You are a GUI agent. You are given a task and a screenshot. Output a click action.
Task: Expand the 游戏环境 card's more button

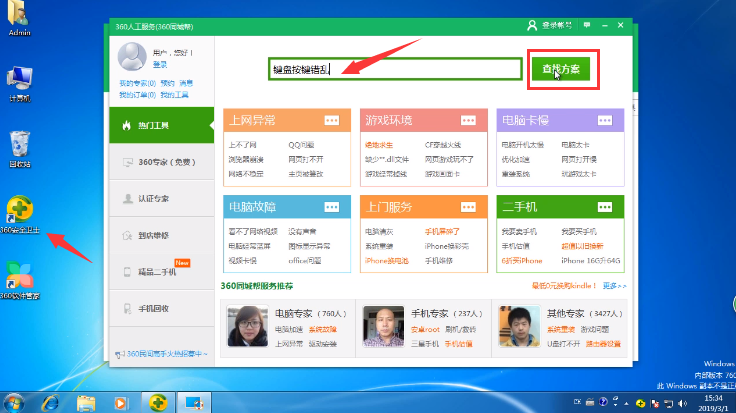click(x=467, y=121)
